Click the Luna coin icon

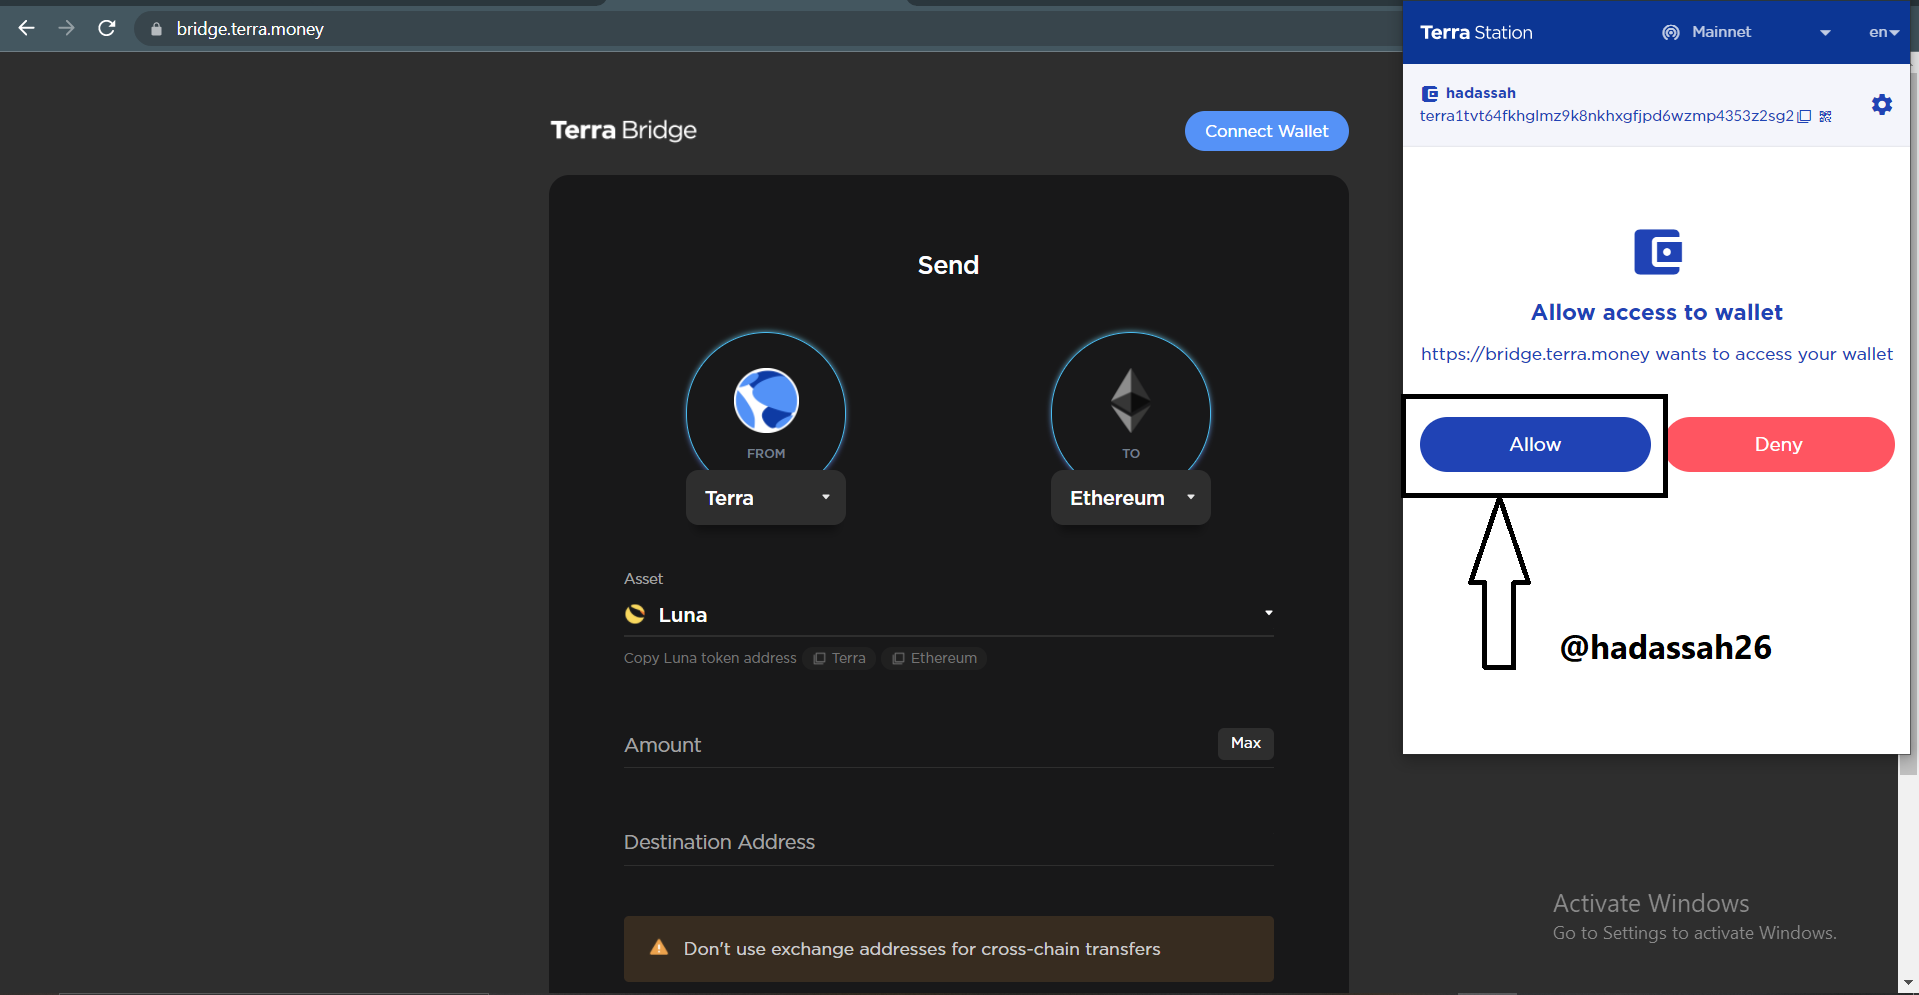pos(635,614)
